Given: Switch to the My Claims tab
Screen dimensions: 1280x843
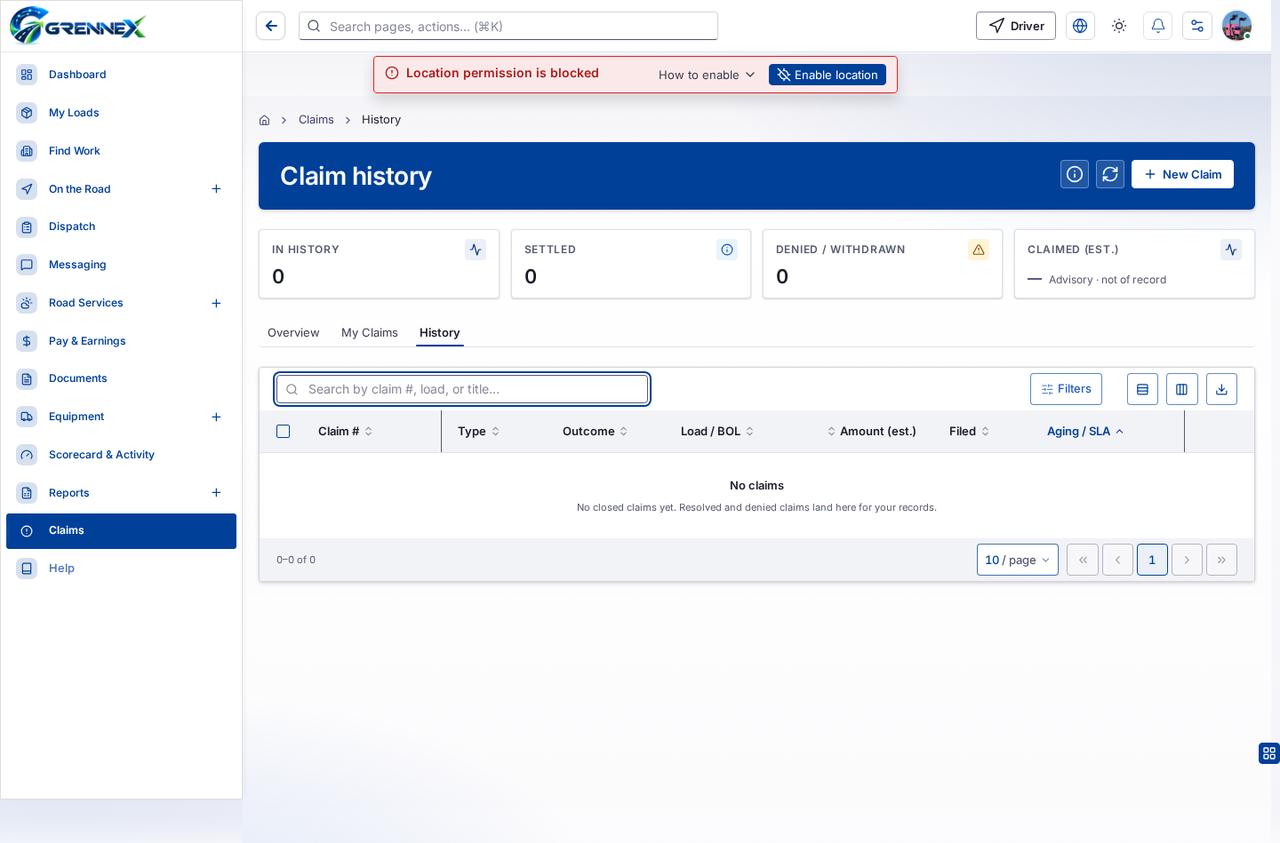Looking at the screenshot, I should tap(369, 332).
